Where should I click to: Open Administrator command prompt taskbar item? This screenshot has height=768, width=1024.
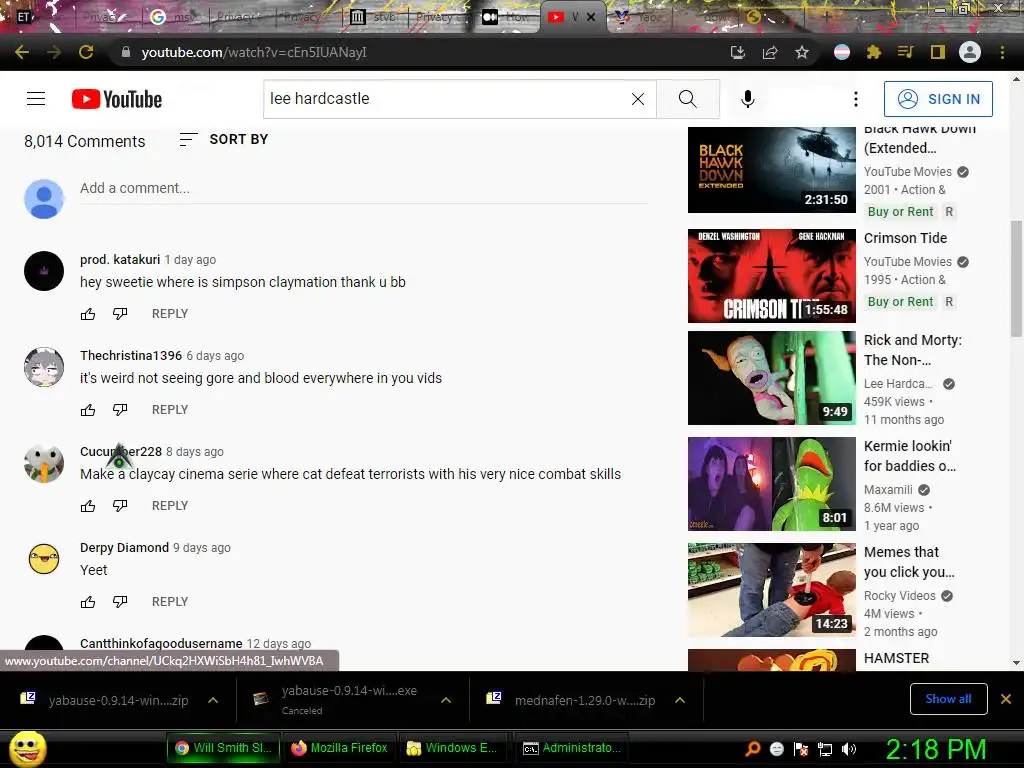point(572,748)
